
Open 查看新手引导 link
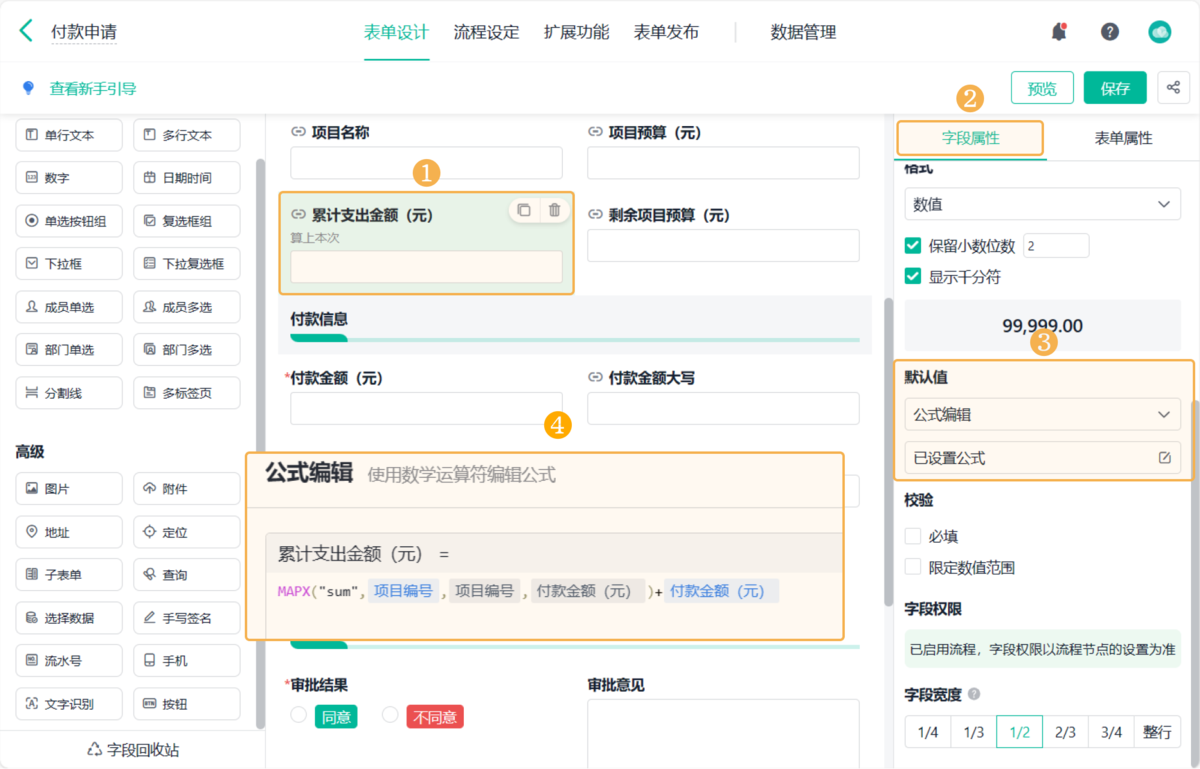(x=92, y=88)
